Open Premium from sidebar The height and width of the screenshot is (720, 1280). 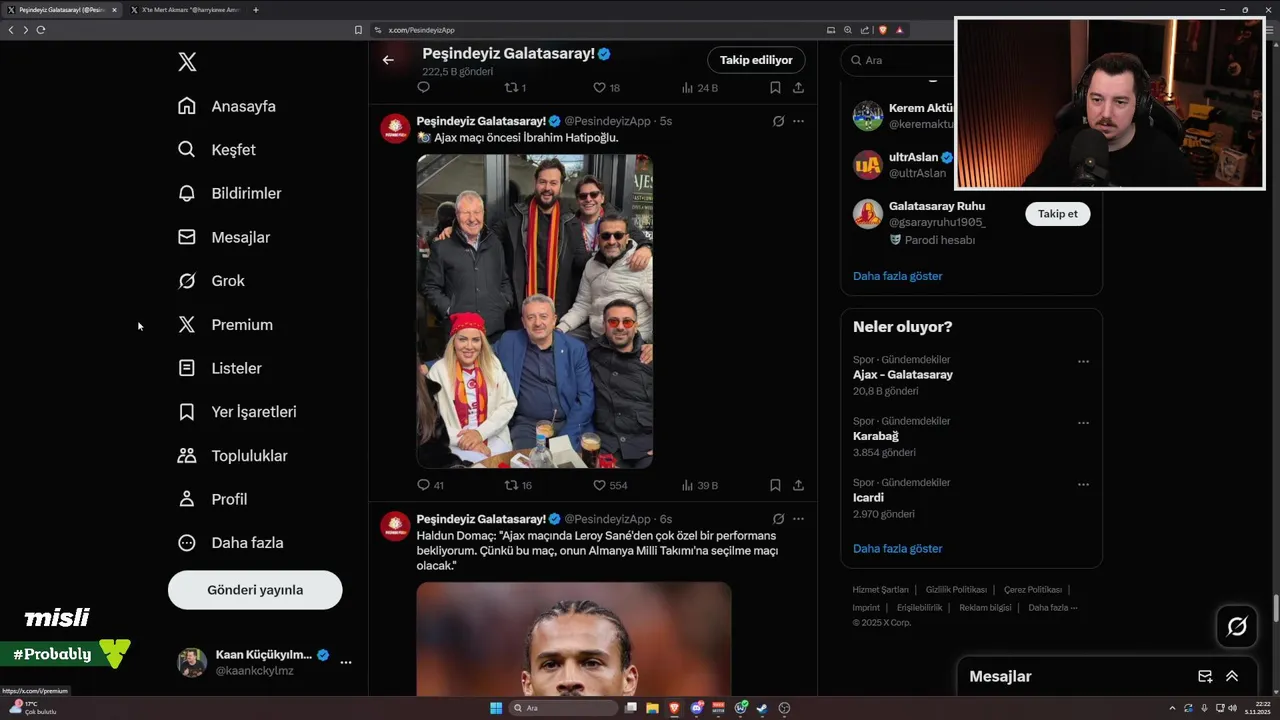[225, 325]
